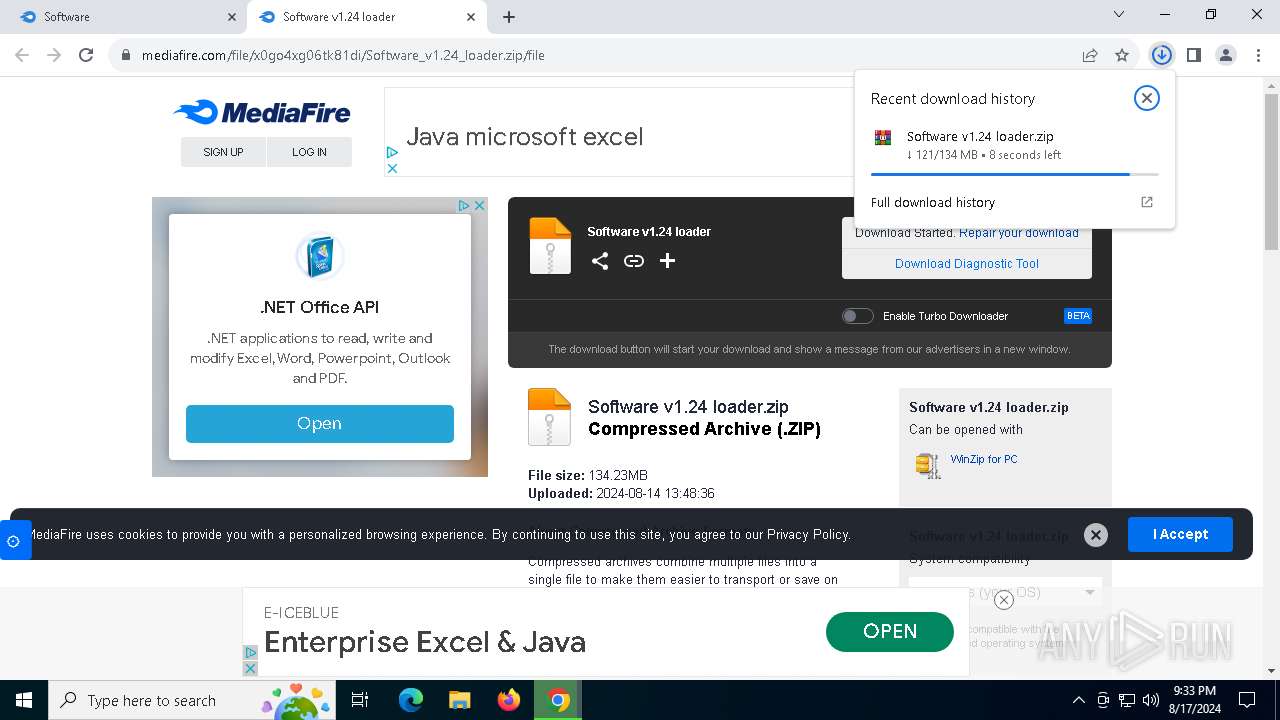Image resolution: width=1280 pixels, height=720 pixels.
Task: Click the forward navigation arrow
Action: pos(54,55)
